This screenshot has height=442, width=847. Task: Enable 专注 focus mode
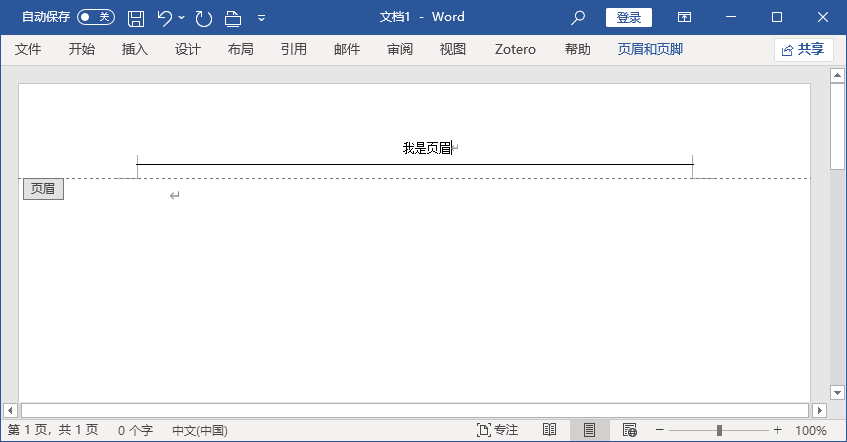pyautogui.click(x=498, y=430)
